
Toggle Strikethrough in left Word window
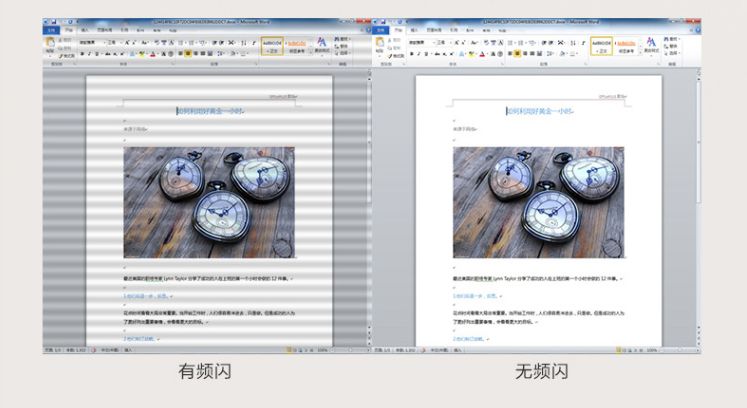tap(108, 54)
